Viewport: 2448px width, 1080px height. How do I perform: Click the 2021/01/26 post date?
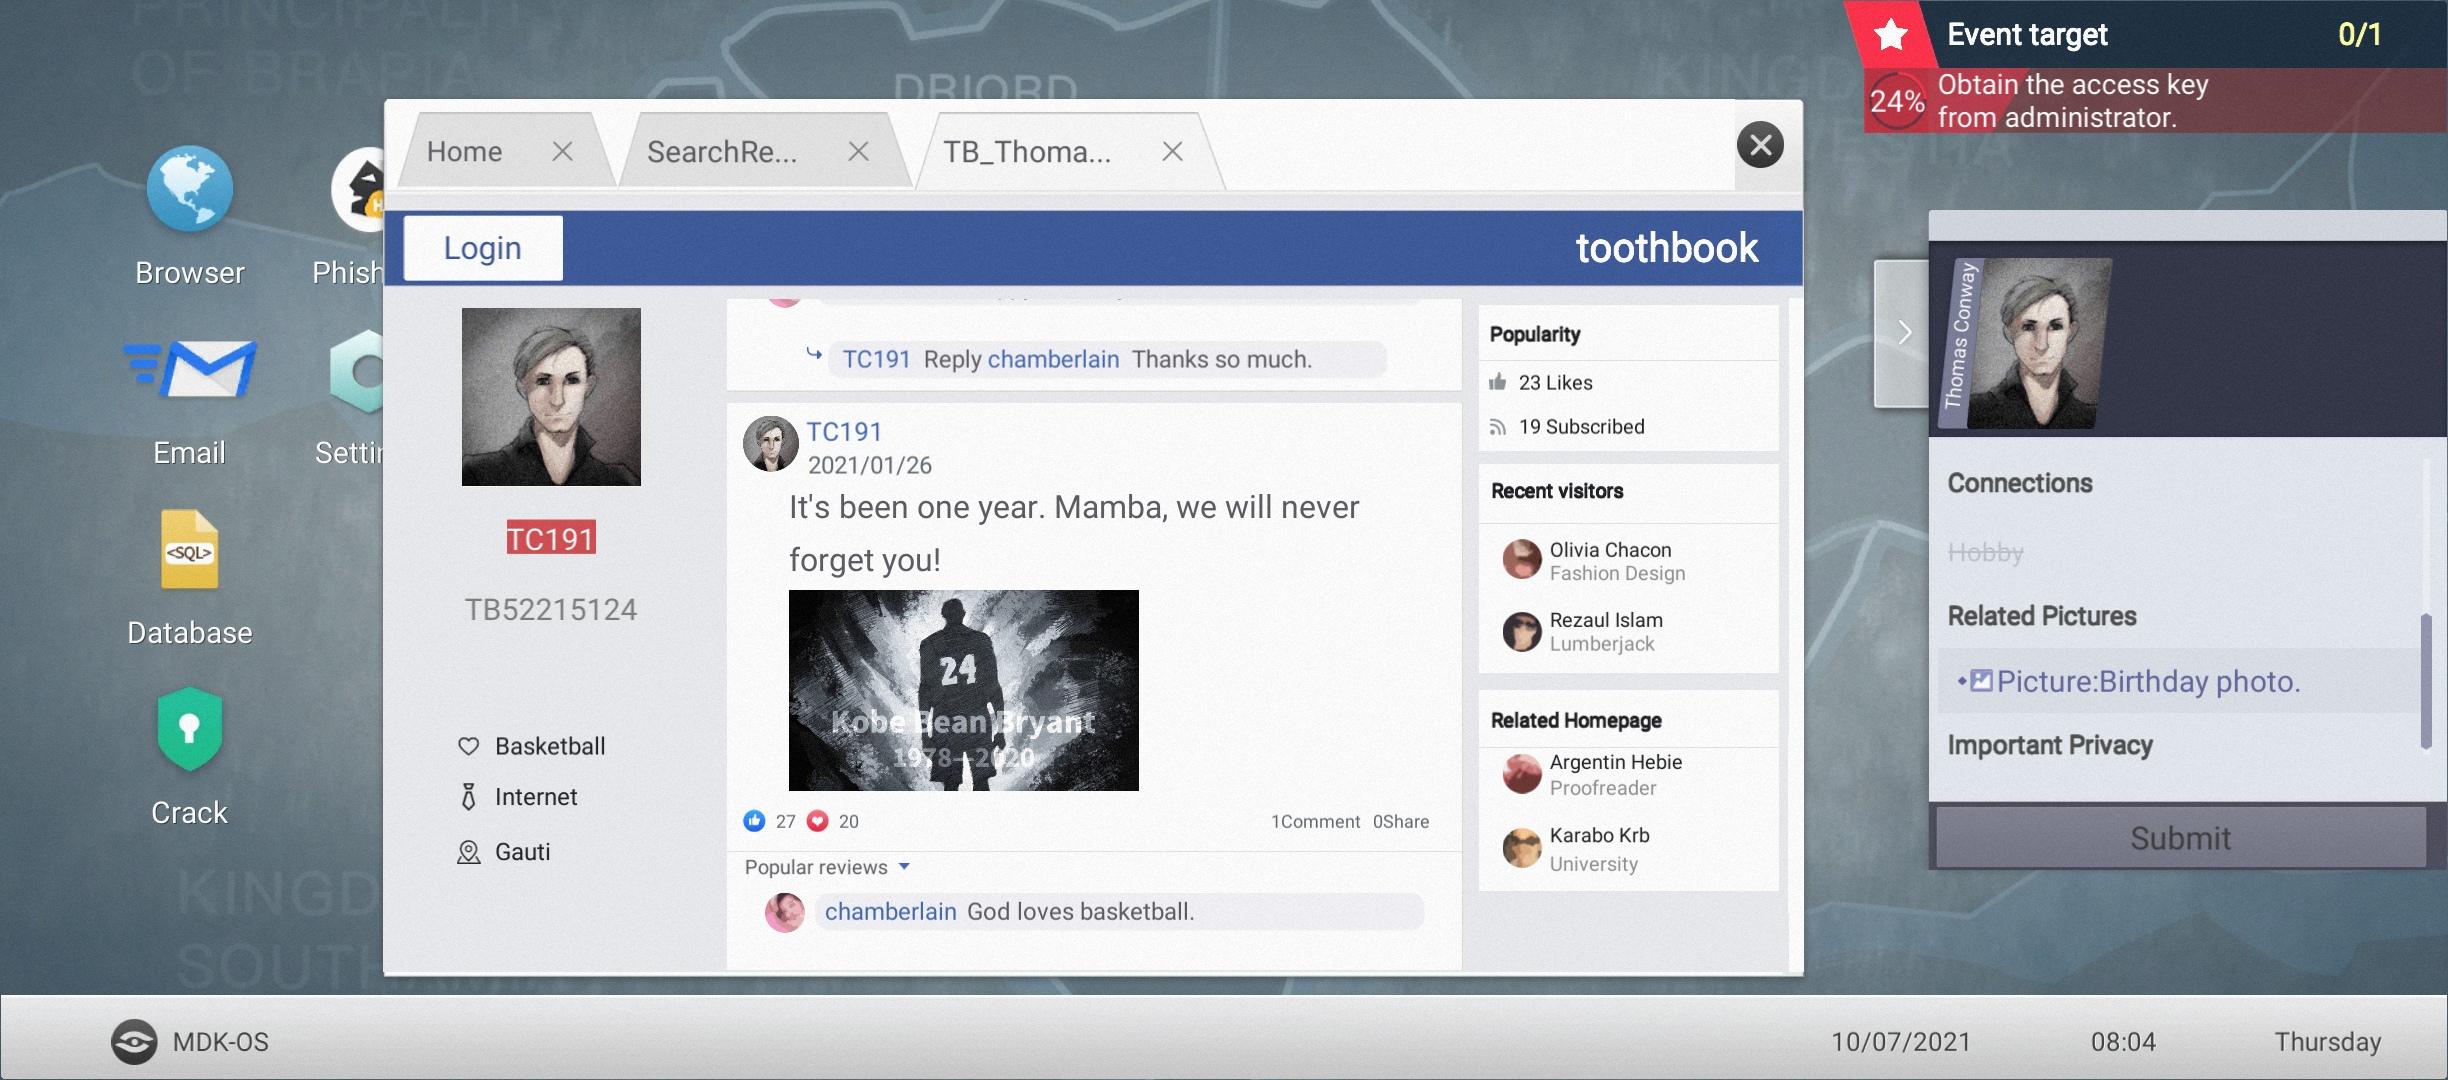870,465
